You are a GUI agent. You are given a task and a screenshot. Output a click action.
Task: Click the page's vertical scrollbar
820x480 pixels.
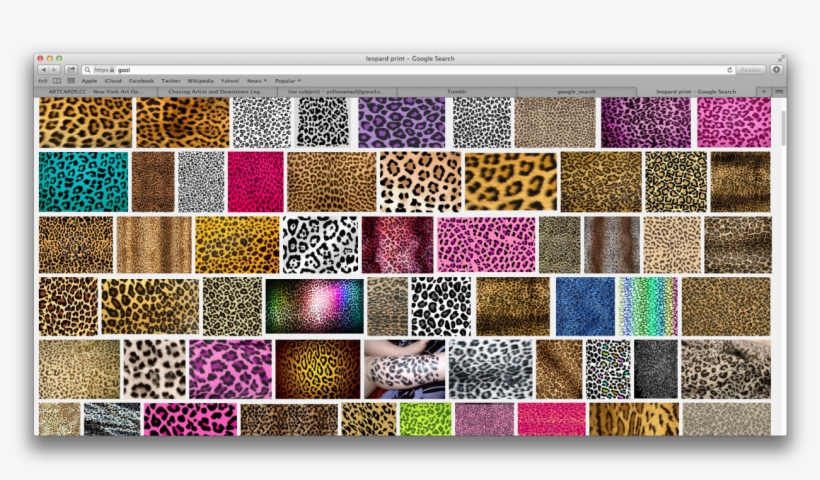pyautogui.click(x=783, y=129)
